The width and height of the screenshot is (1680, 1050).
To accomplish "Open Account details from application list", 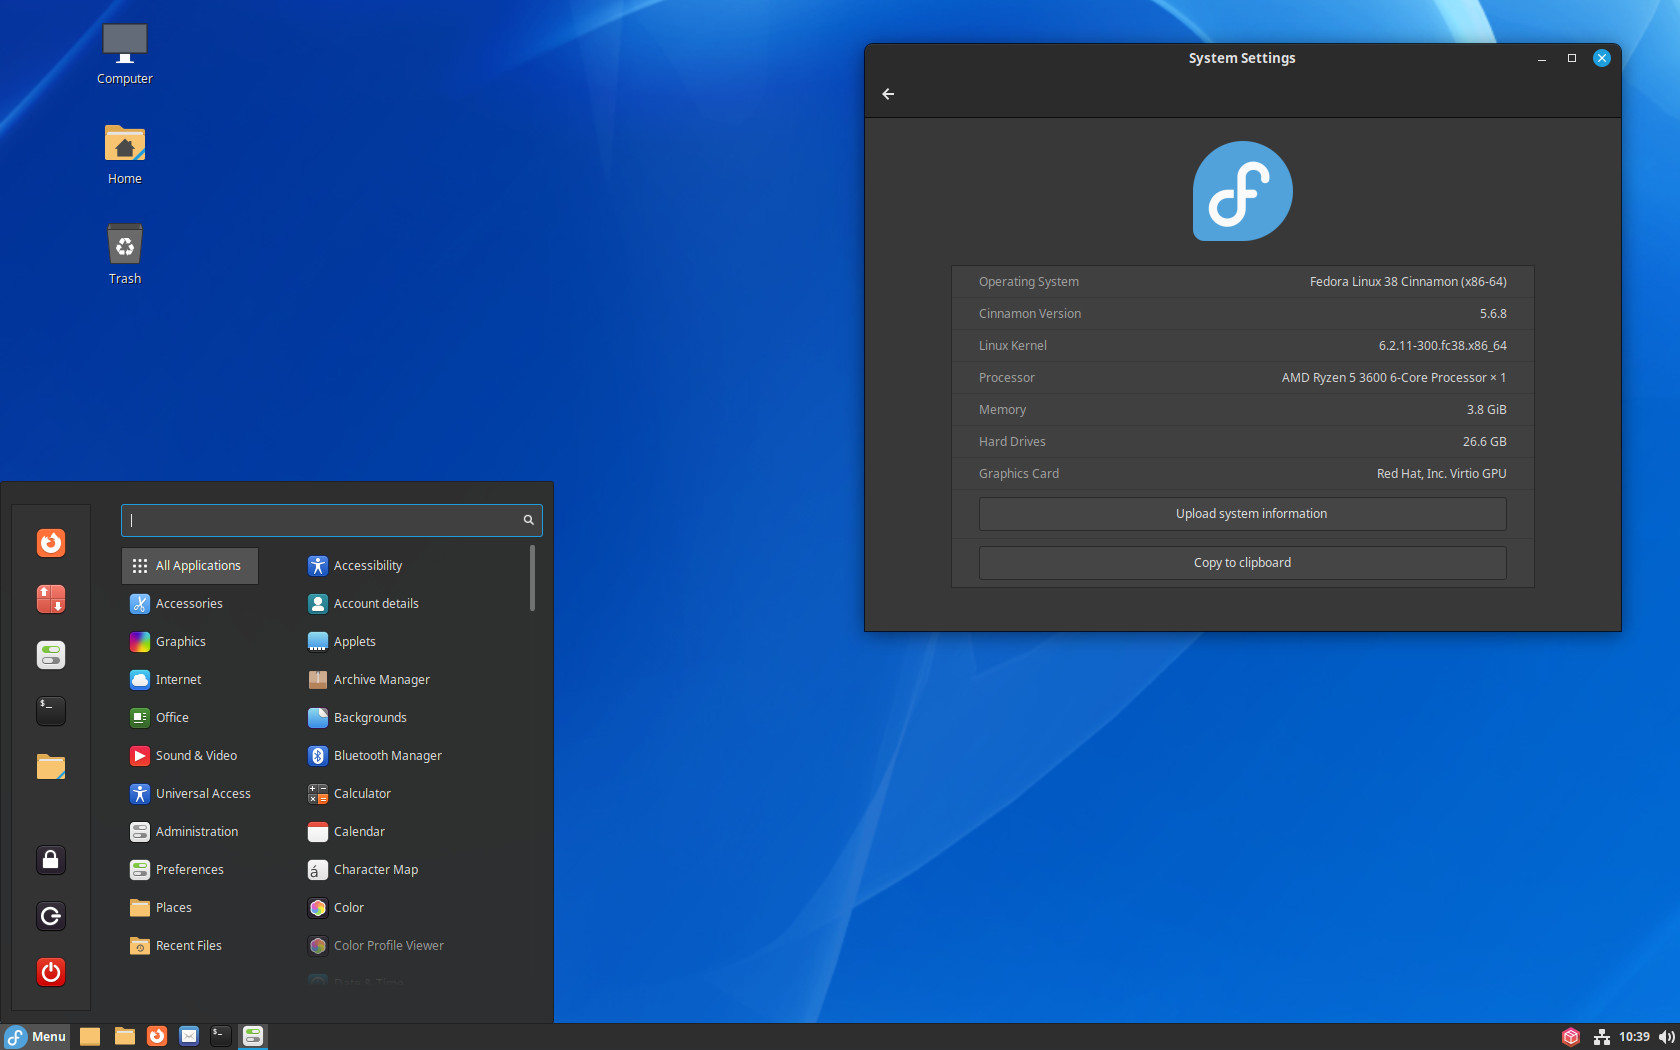I will pos(363,604).
